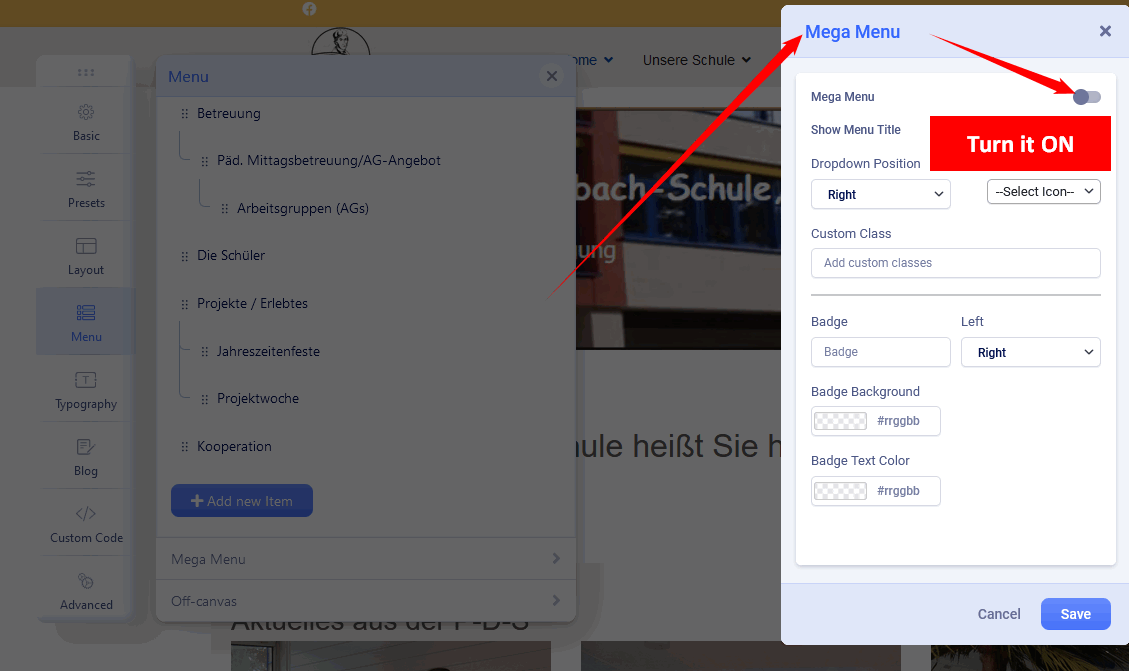Expand the Mega Menu section

tap(365, 559)
